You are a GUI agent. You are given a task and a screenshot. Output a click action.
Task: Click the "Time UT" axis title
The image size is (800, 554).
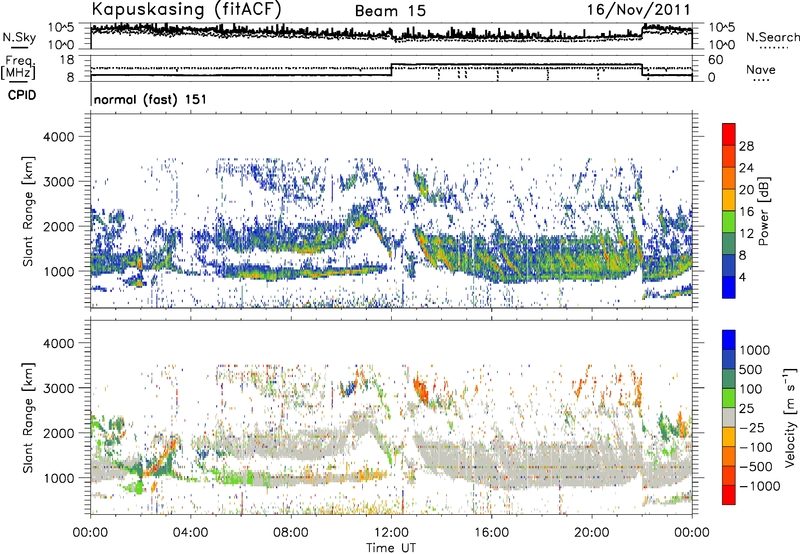point(391,548)
